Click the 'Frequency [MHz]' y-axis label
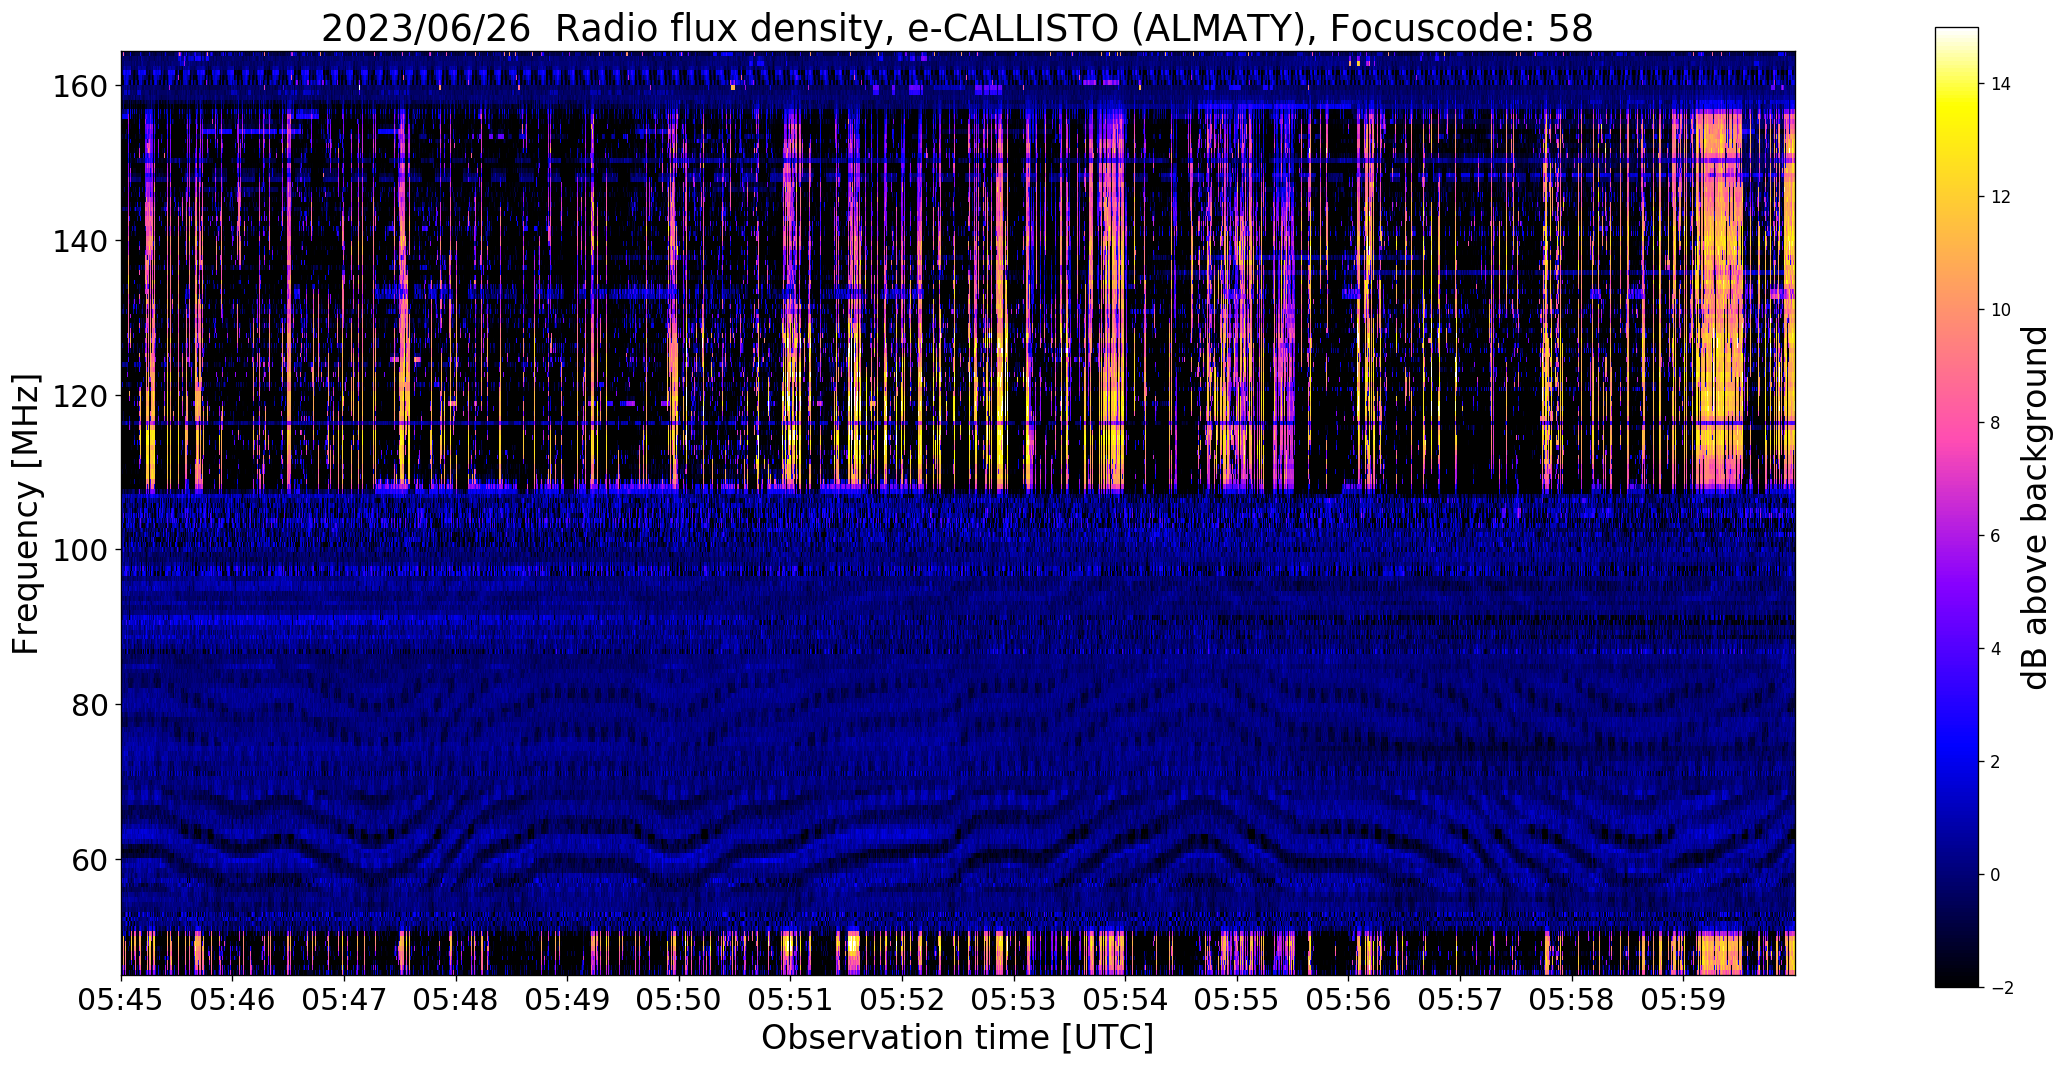 (26, 514)
